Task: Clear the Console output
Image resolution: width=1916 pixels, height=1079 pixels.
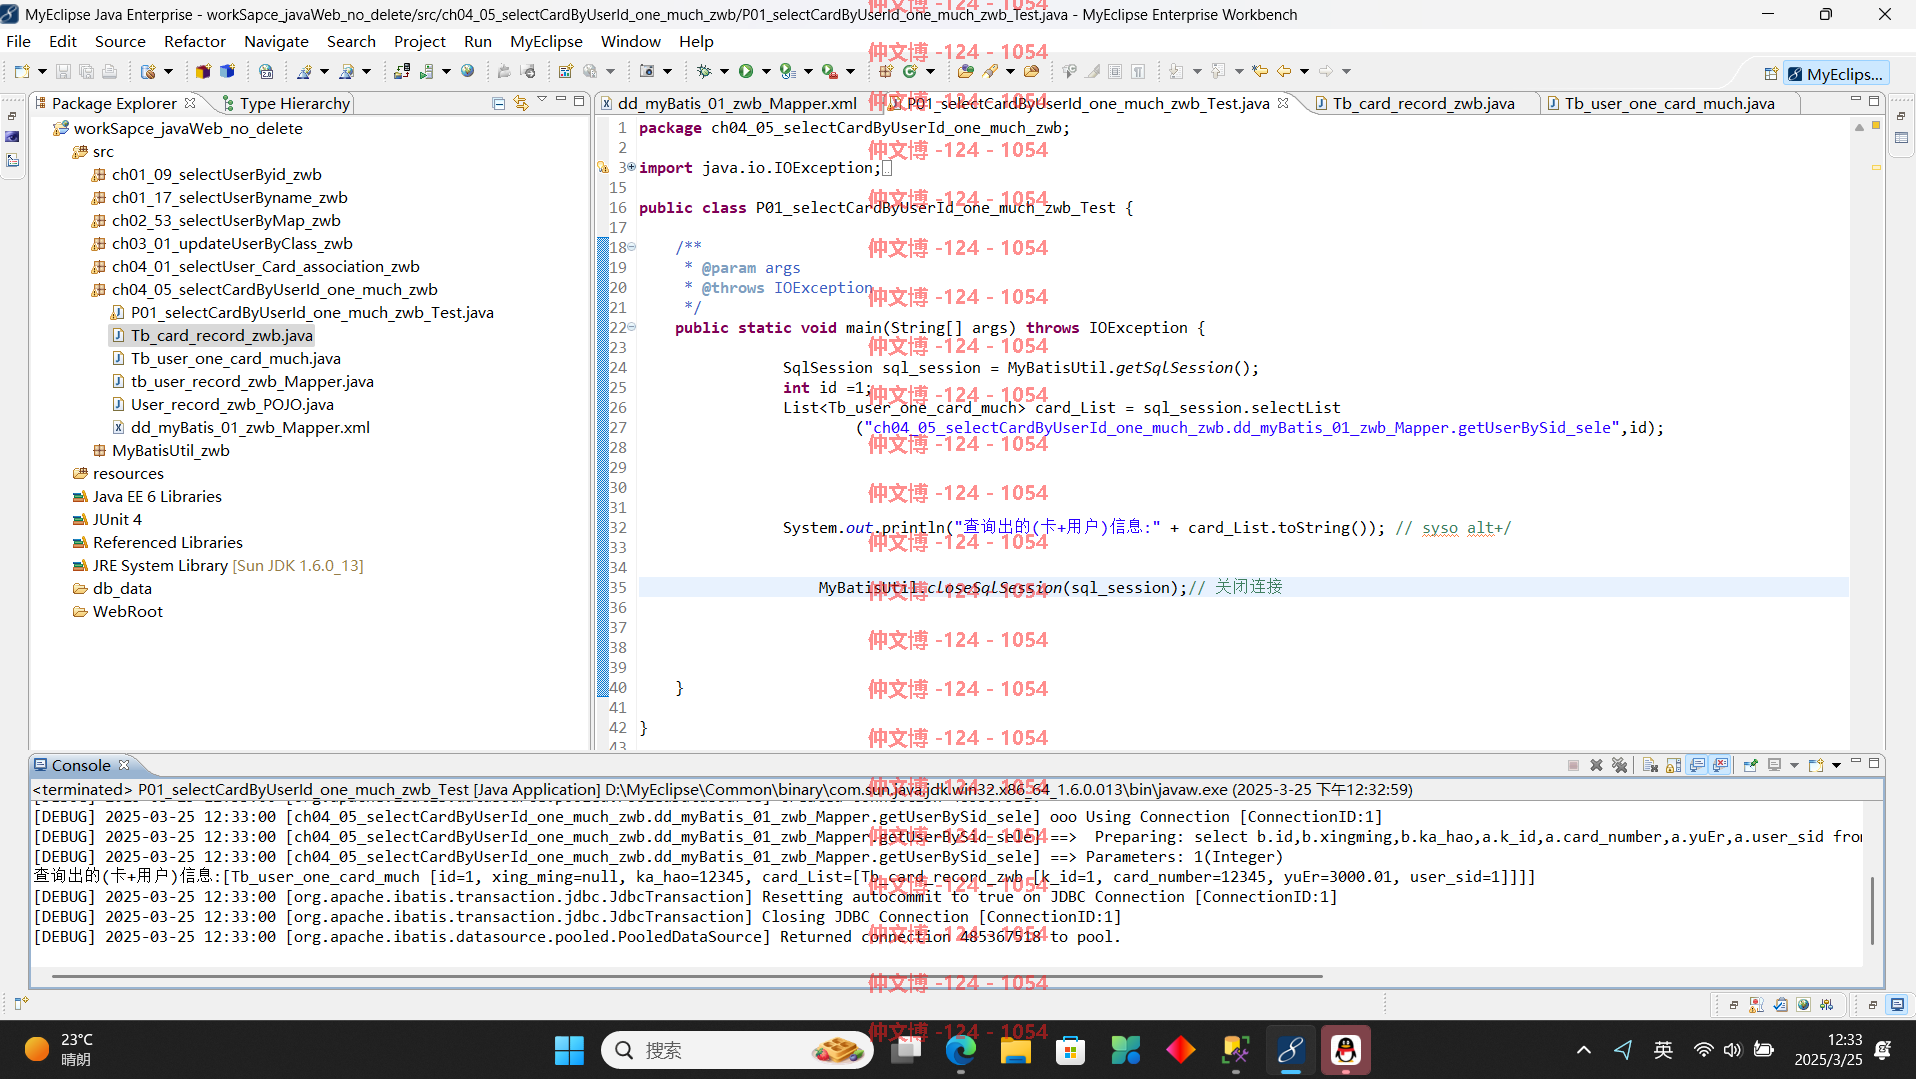Action: (x=1650, y=765)
